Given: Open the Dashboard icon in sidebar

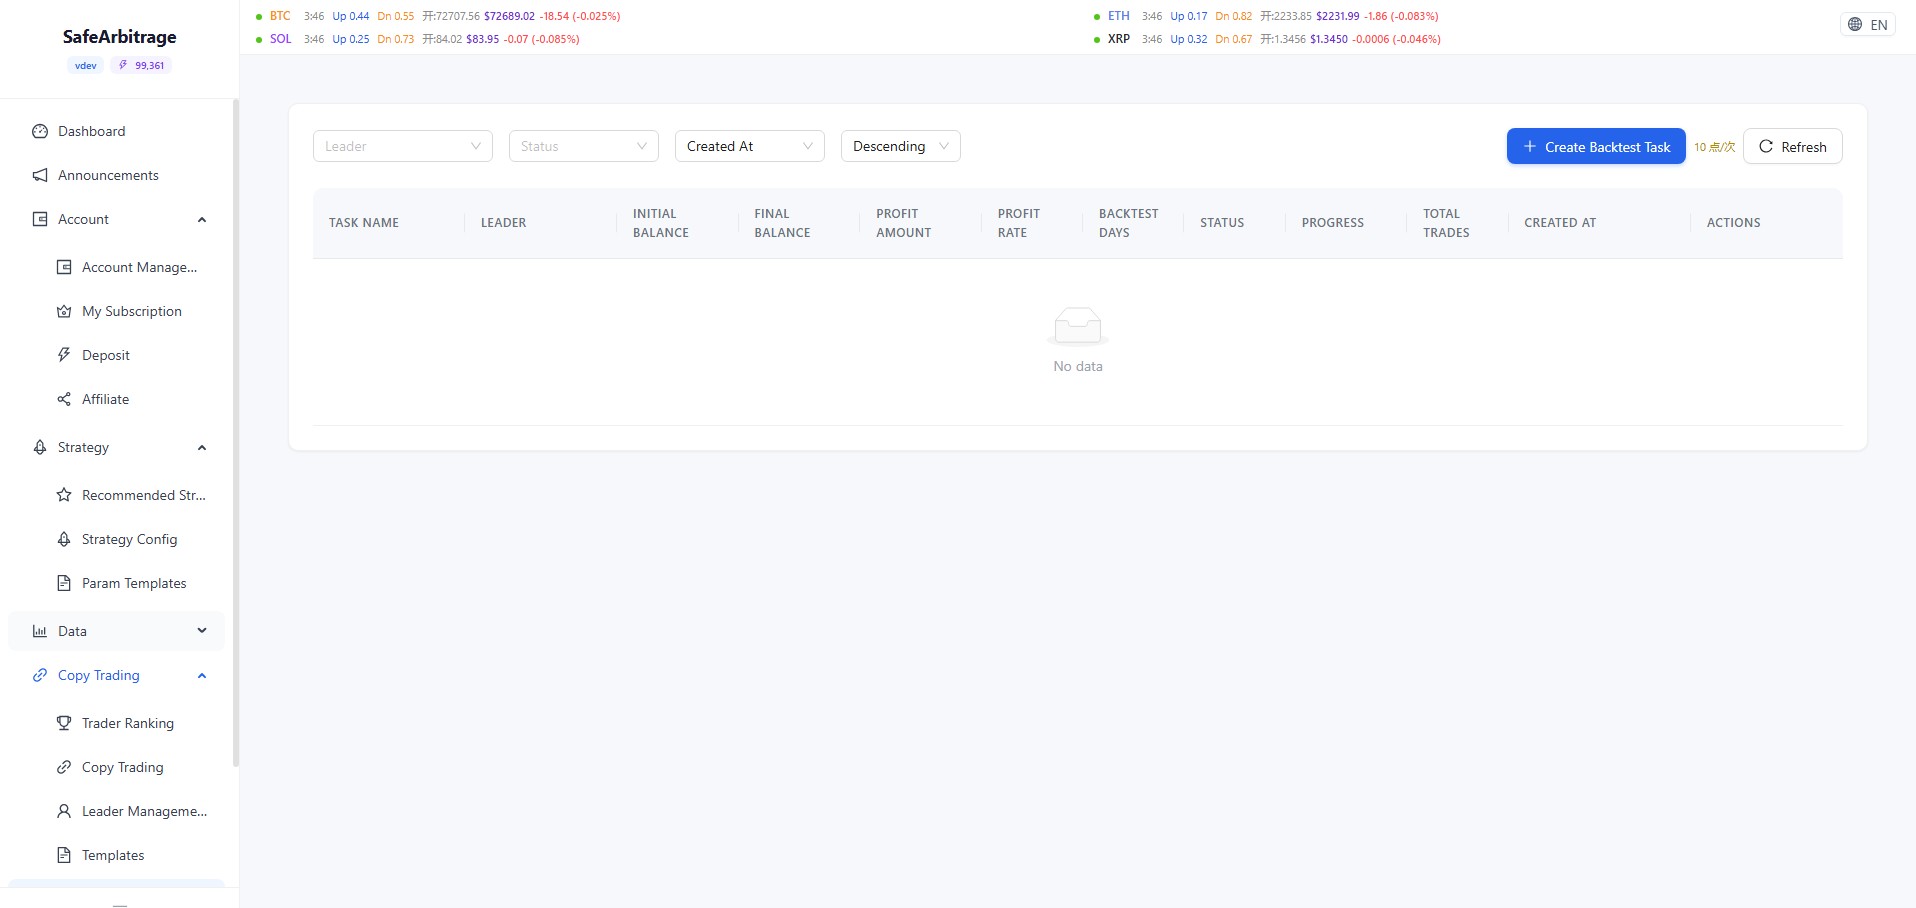Looking at the screenshot, I should (x=39, y=131).
